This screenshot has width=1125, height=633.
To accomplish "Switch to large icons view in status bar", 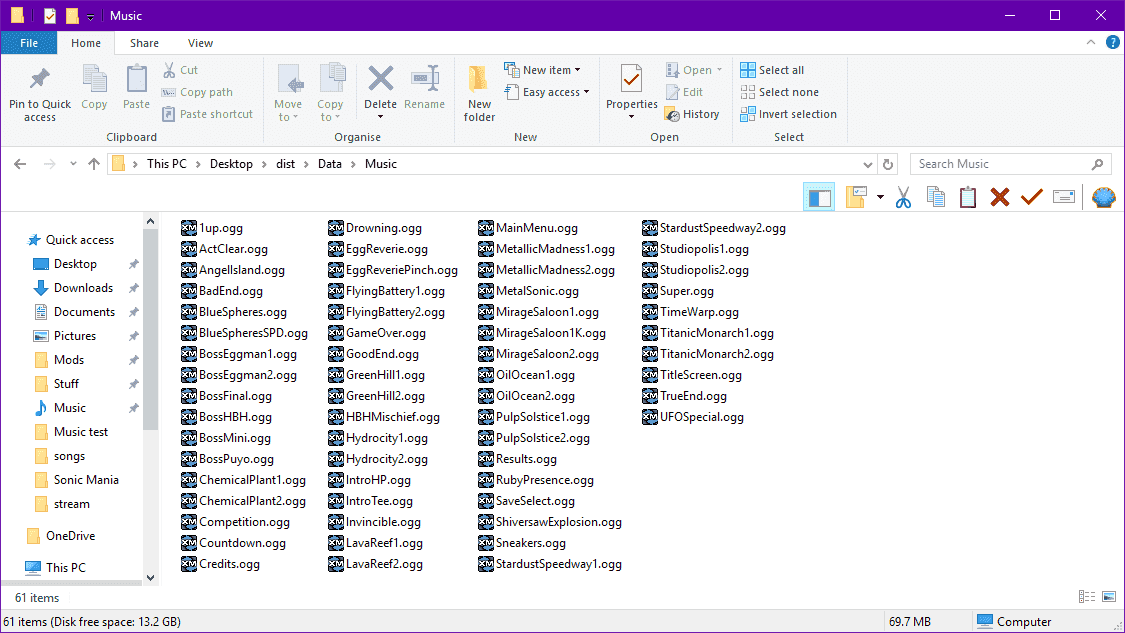I will (1109, 597).
